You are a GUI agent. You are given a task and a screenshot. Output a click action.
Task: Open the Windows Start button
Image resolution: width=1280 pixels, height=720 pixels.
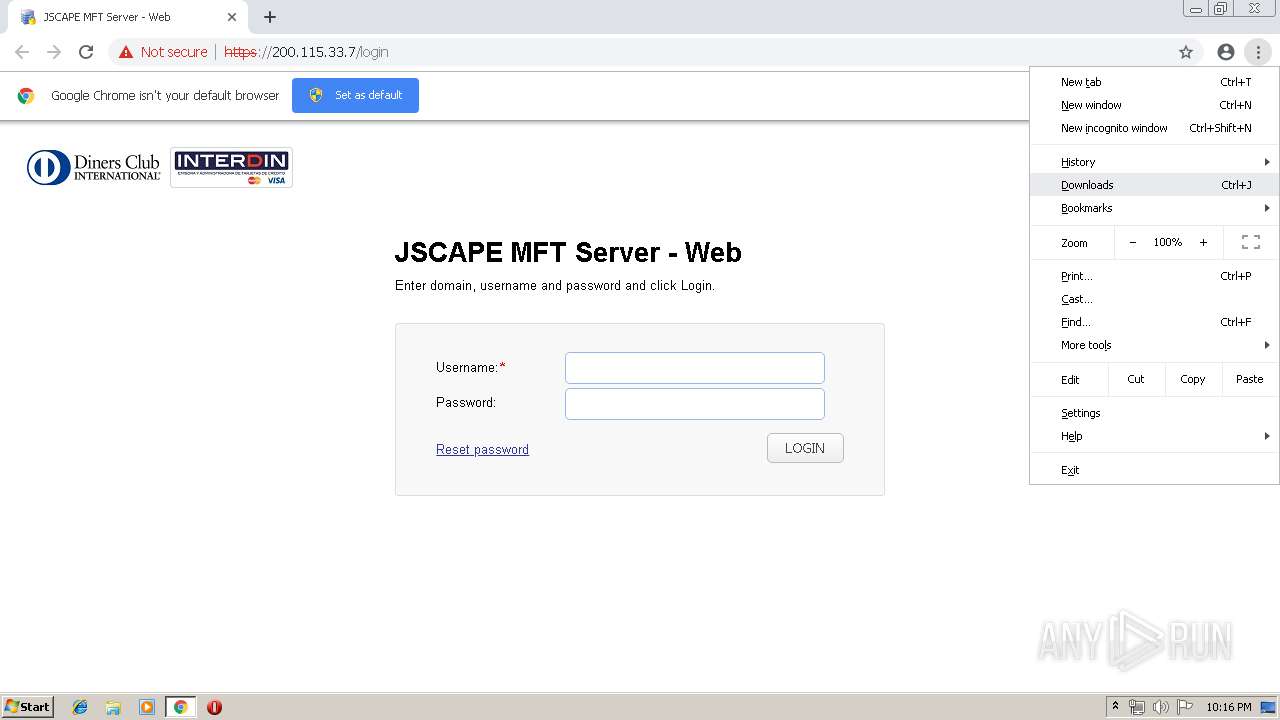click(x=28, y=707)
